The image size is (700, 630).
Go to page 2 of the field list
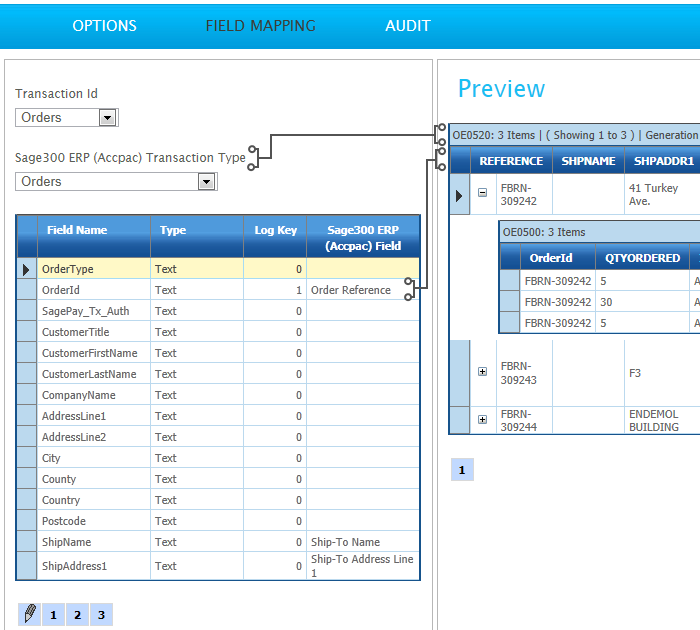pyautogui.click(x=77, y=615)
